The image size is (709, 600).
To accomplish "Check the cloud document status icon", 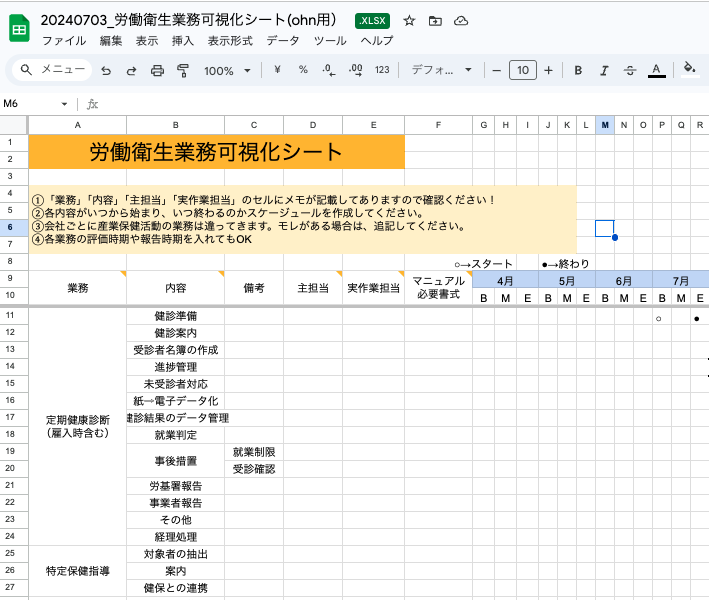I will click(x=461, y=21).
